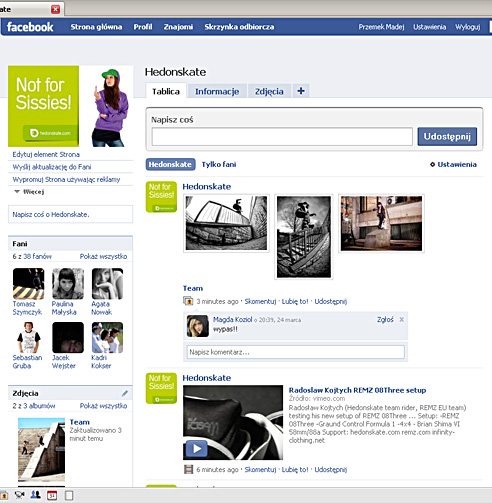
Task: Open the fisheye rail skating photo
Action: pos(226,223)
